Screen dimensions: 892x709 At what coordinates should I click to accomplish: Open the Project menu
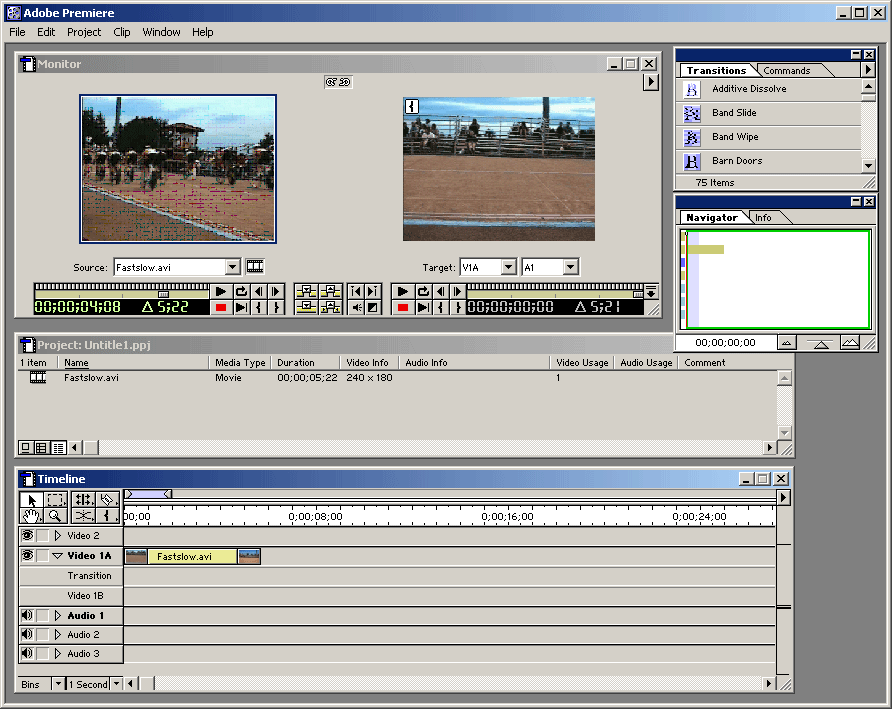84,32
